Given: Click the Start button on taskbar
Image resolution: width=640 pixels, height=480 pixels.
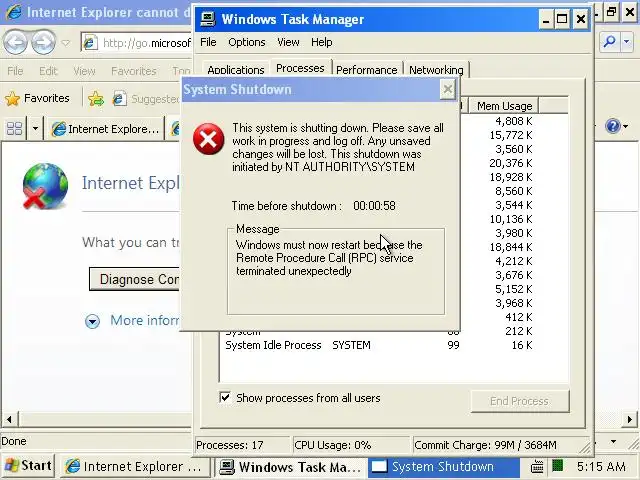Looking at the screenshot, I should [x=28, y=466].
